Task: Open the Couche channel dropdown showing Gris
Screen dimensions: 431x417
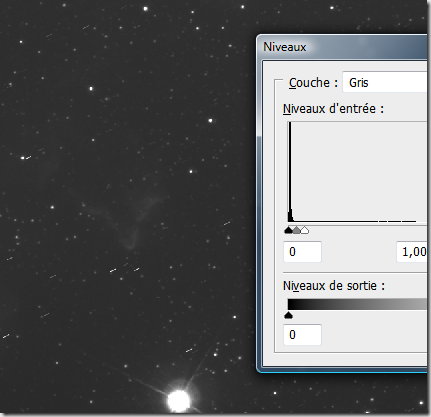Action: click(x=385, y=82)
